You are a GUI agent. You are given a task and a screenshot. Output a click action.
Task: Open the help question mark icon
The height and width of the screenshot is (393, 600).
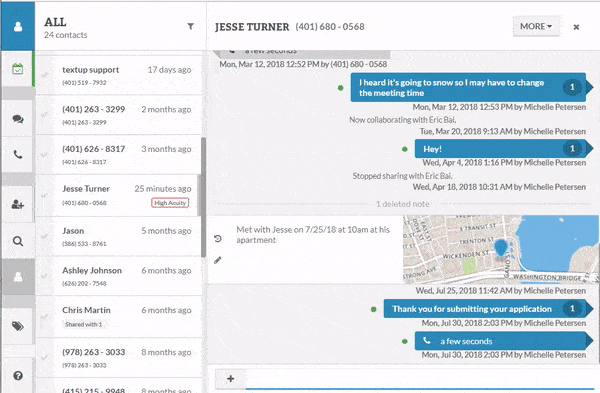point(18,376)
